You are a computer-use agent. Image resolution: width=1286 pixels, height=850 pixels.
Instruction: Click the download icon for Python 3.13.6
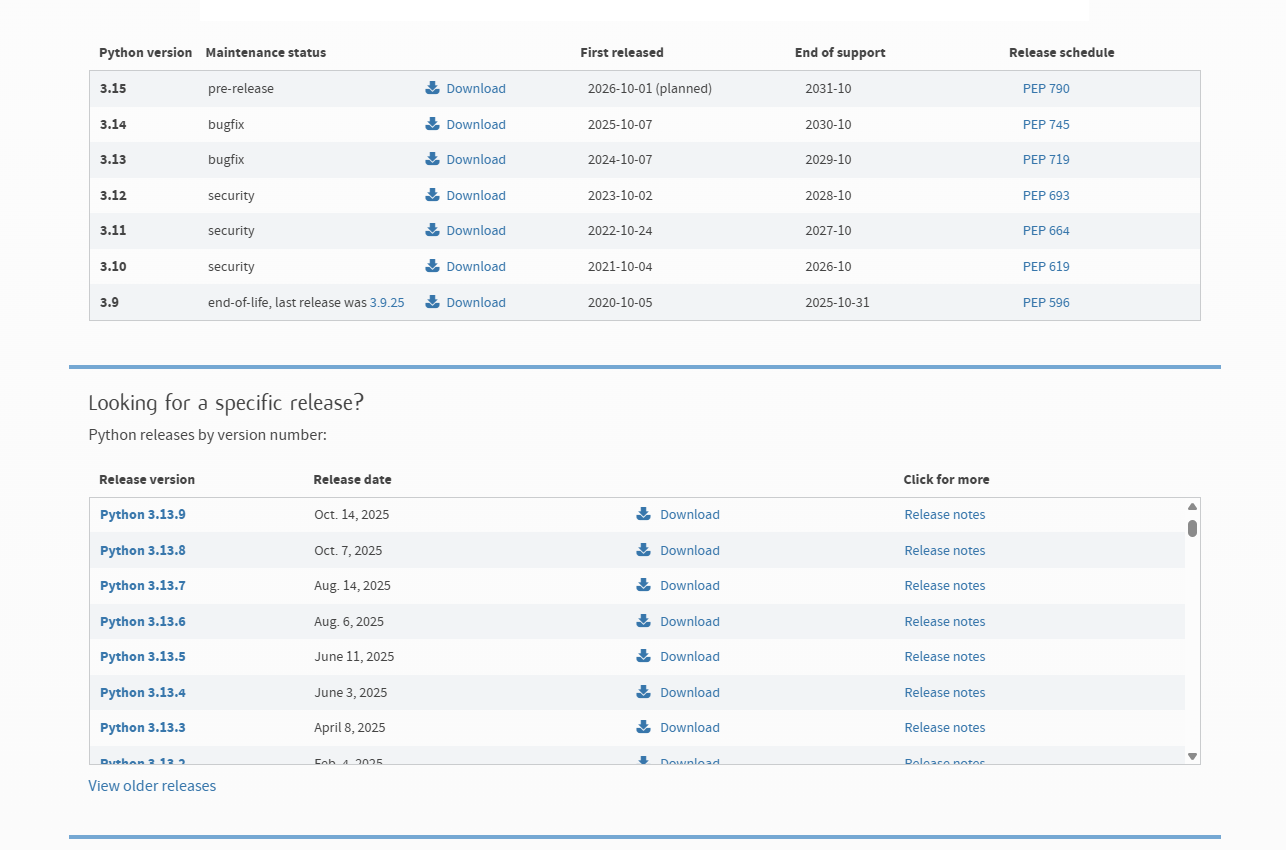[x=643, y=621]
